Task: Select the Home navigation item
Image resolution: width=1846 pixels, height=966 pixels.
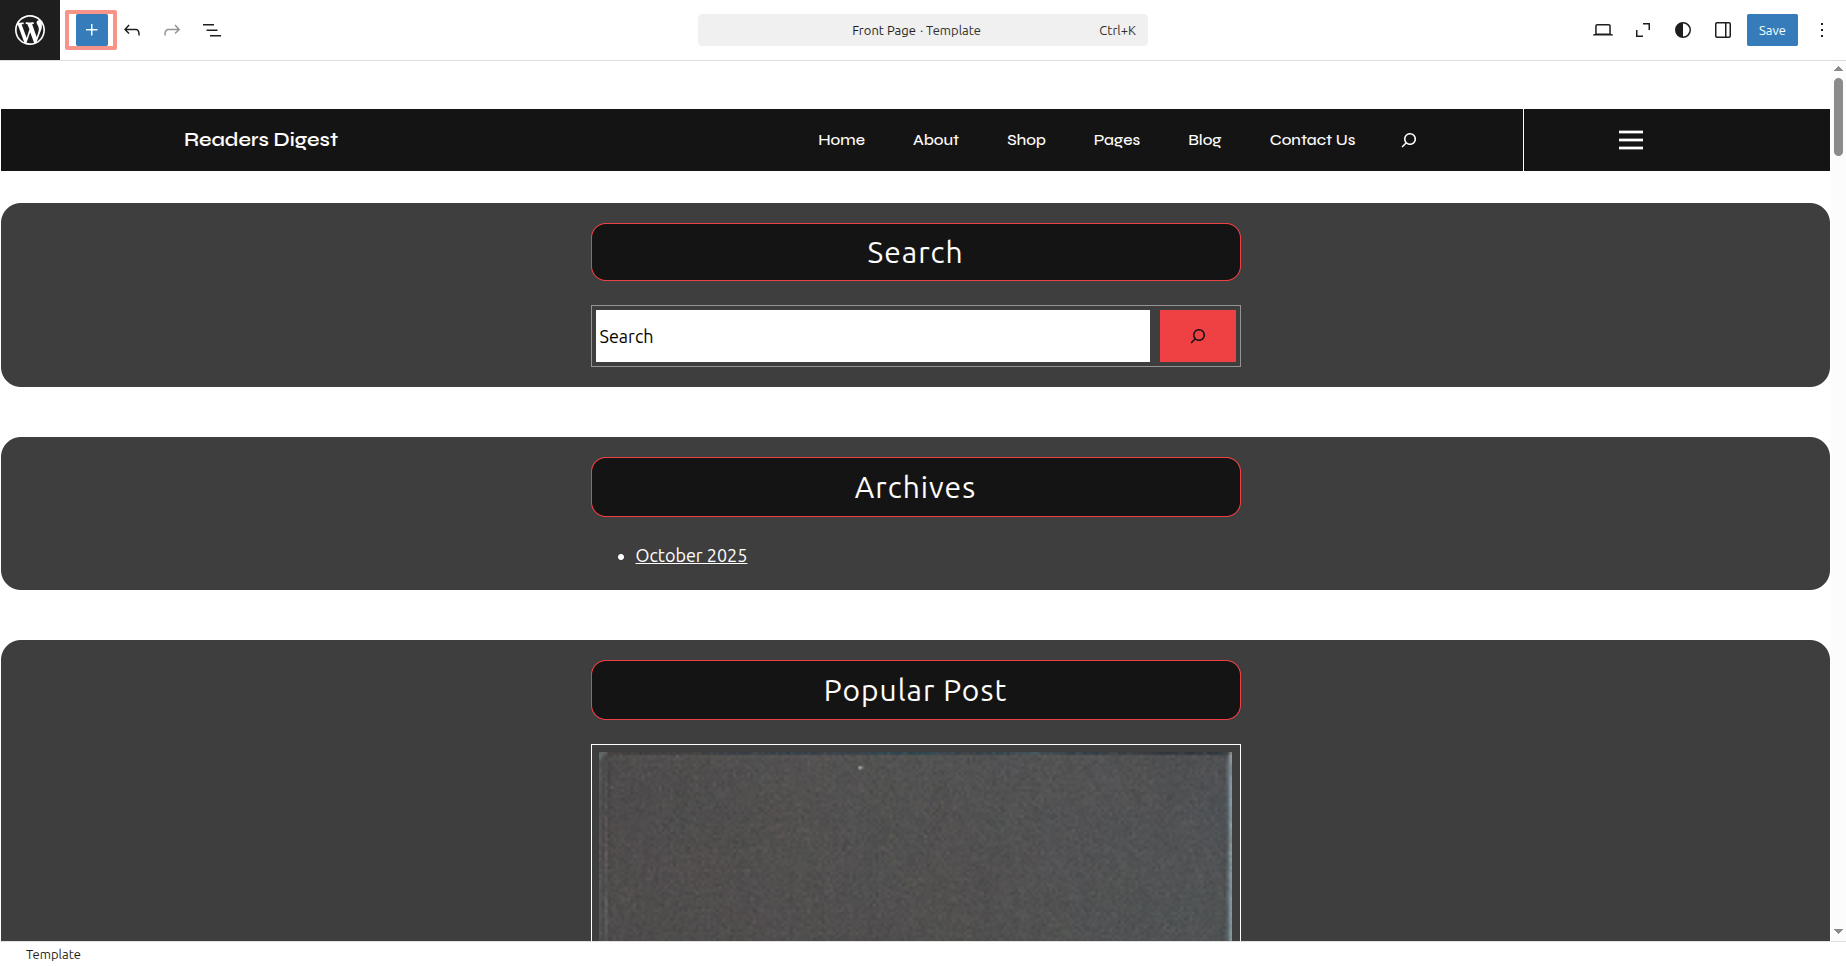Action: pos(841,140)
